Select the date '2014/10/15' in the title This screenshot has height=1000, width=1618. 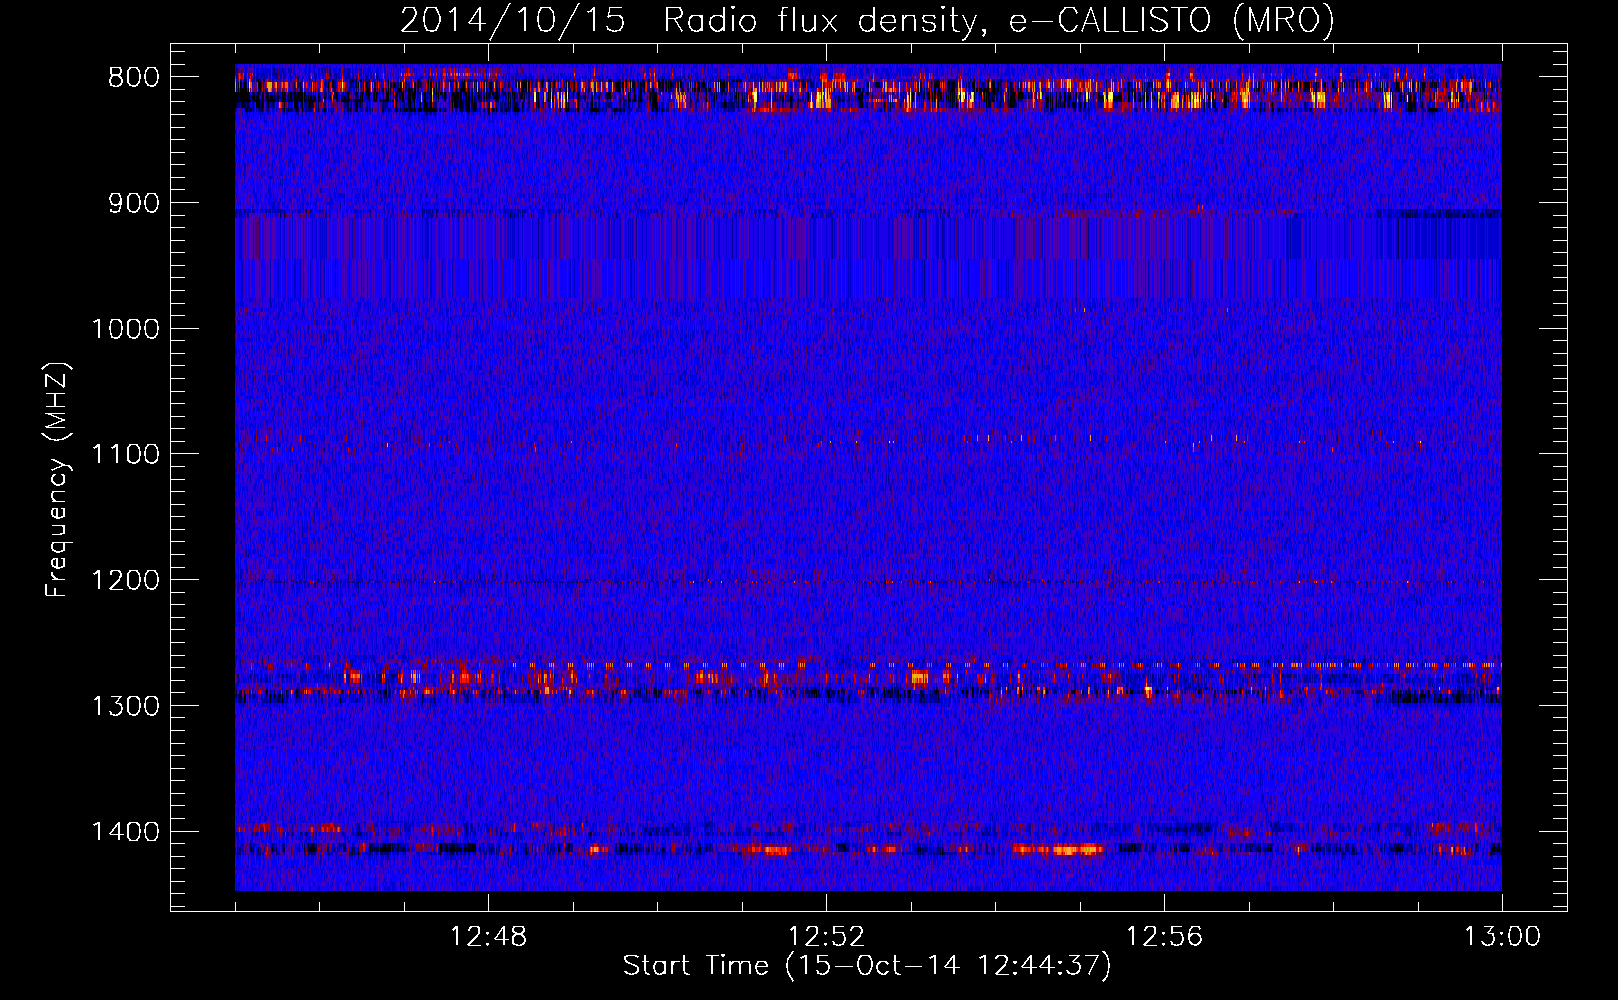(513, 20)
